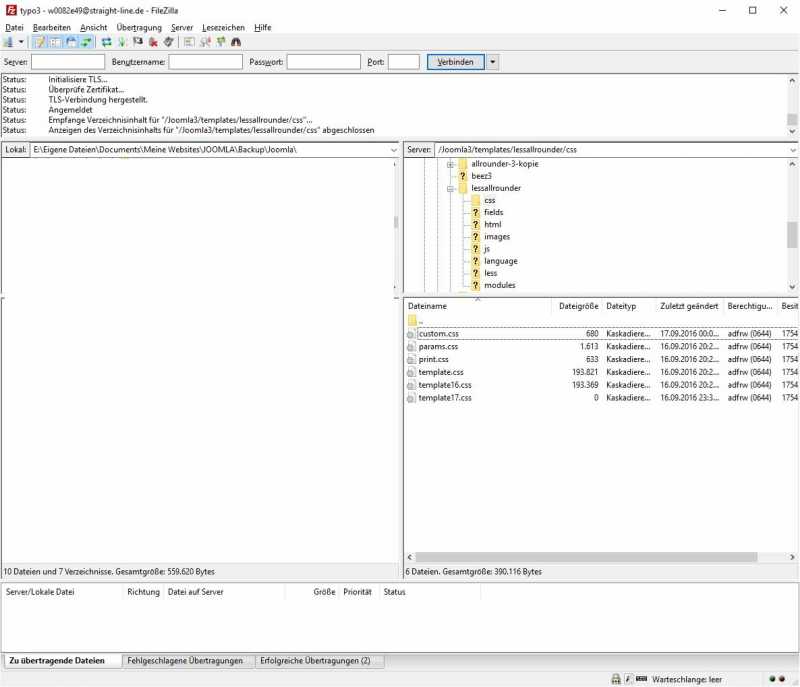Select the images folder in tree
800x687 pixels.
coord(497,237)
